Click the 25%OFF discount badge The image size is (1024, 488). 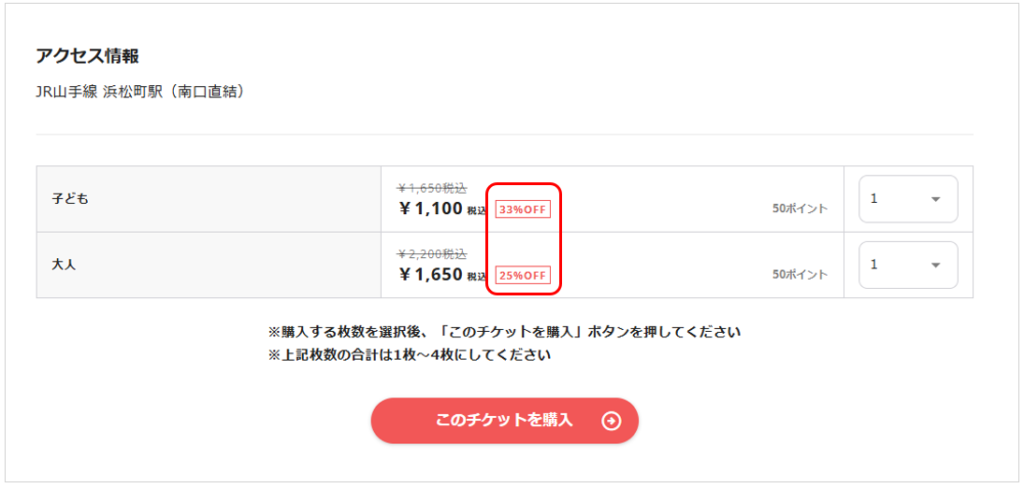coord(524,275)
